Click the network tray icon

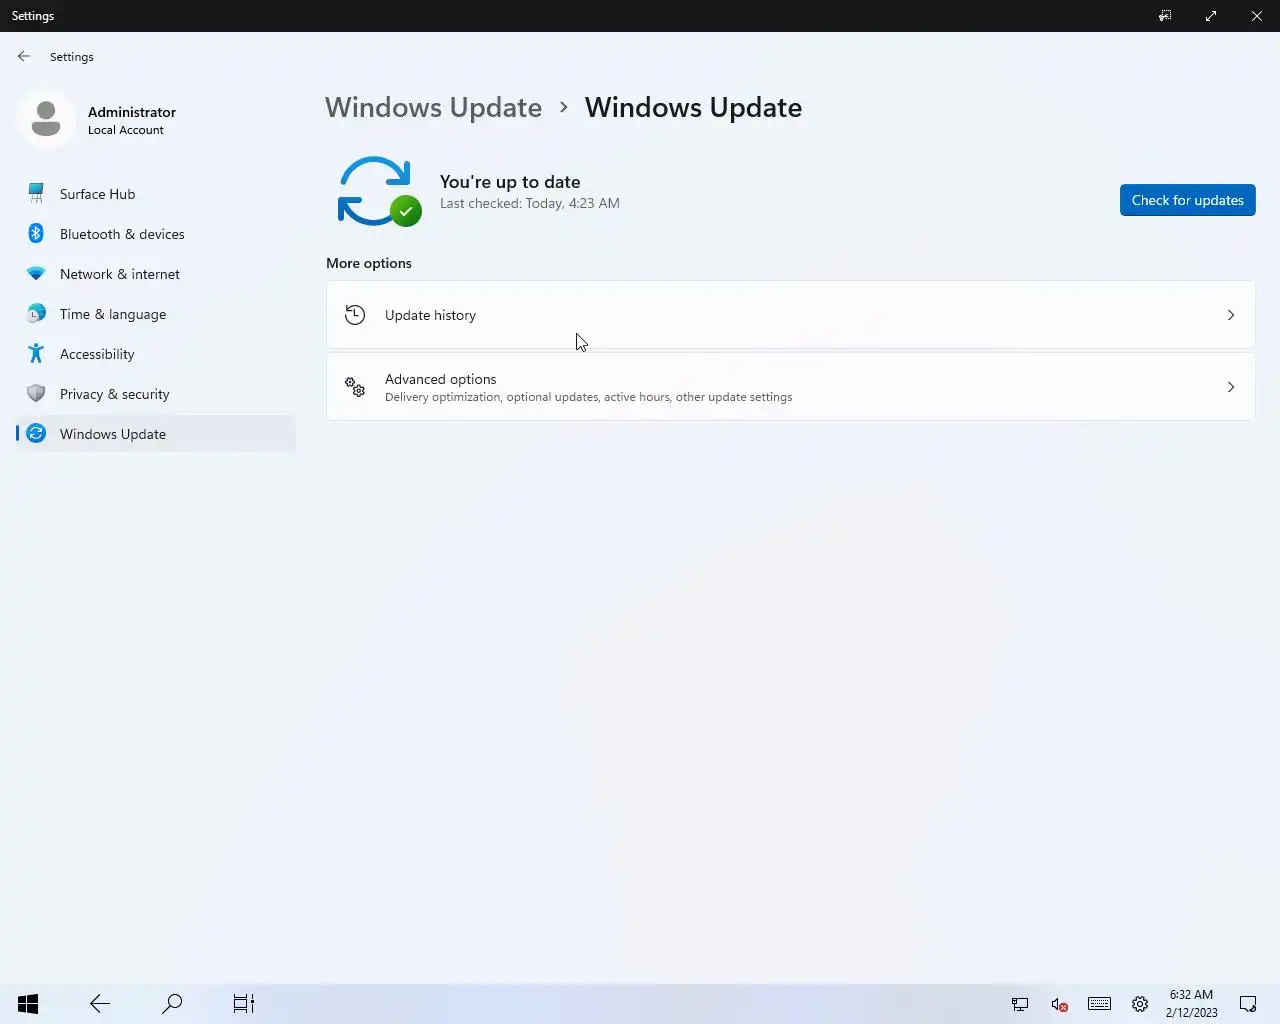(1020, 1004)
